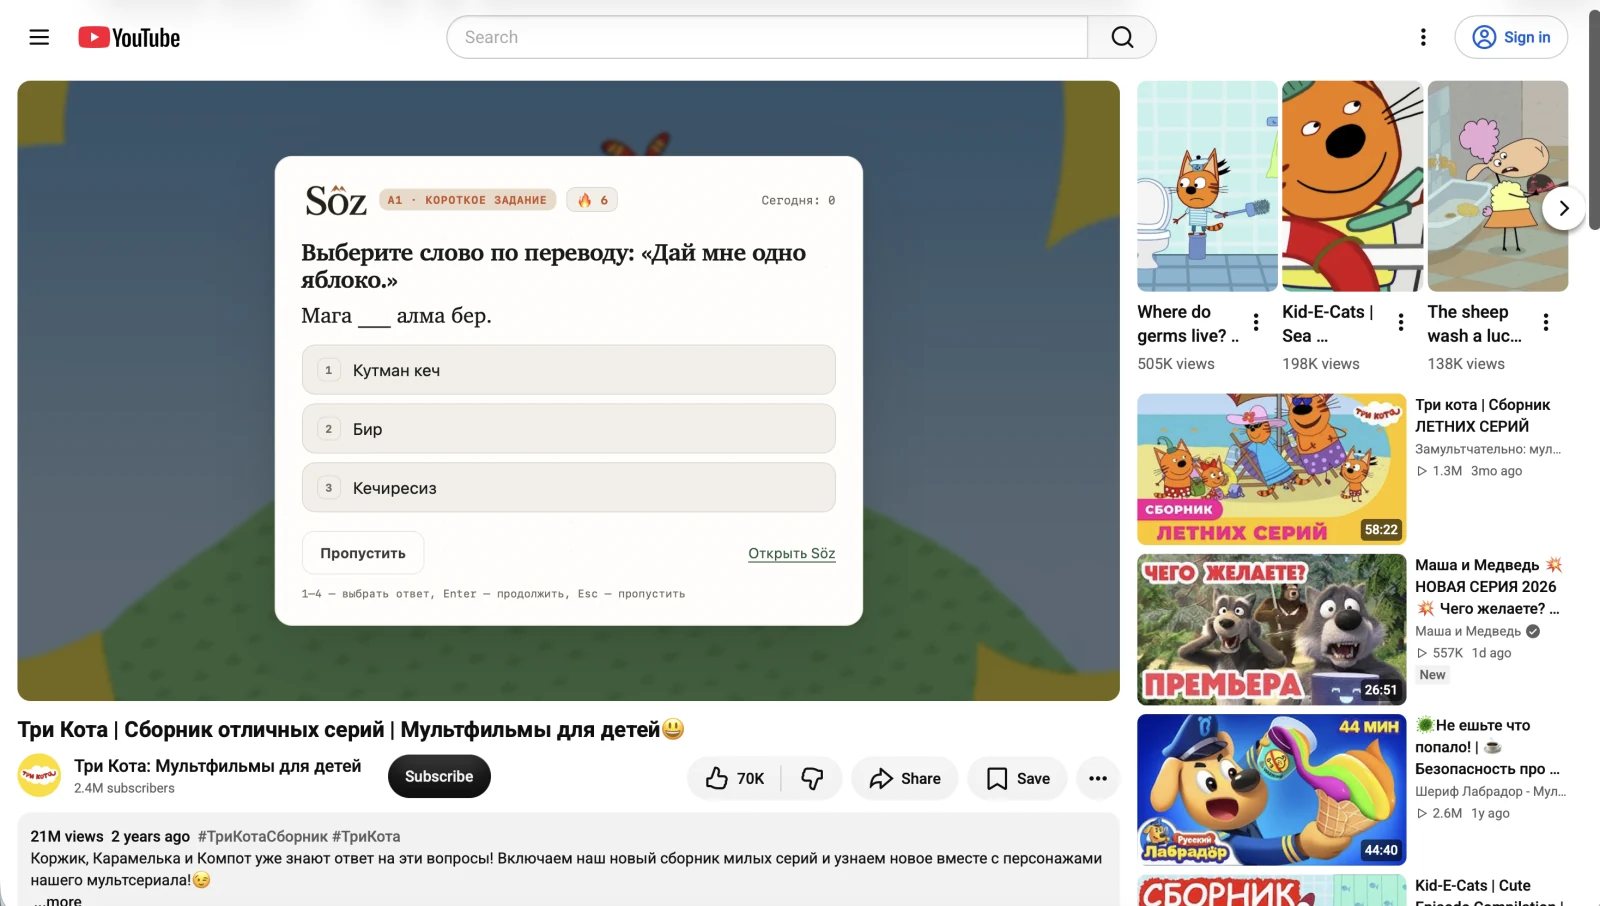Share the video

coord(904,778)
